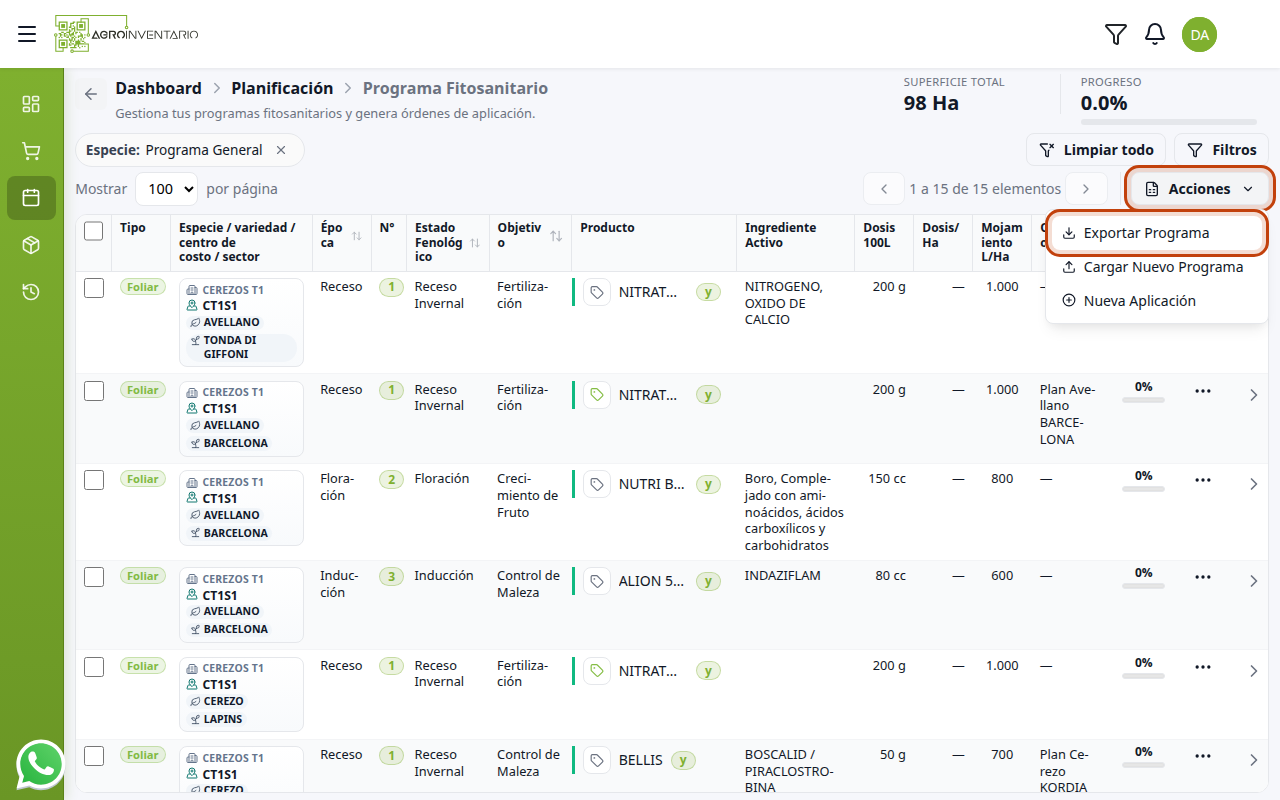Click tag icon beside BELLIS product

tap(597, 760)
